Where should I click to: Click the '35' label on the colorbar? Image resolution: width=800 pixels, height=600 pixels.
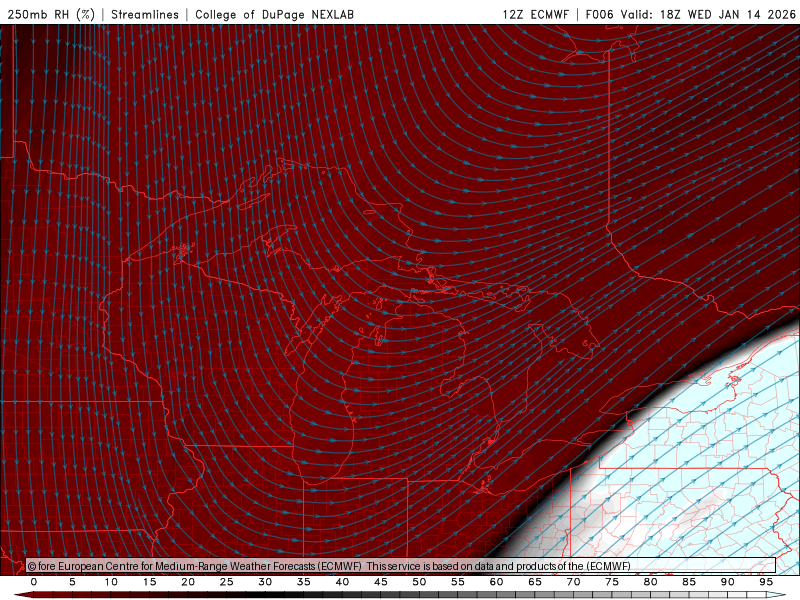pyautogui.click(x=304, y=582)
